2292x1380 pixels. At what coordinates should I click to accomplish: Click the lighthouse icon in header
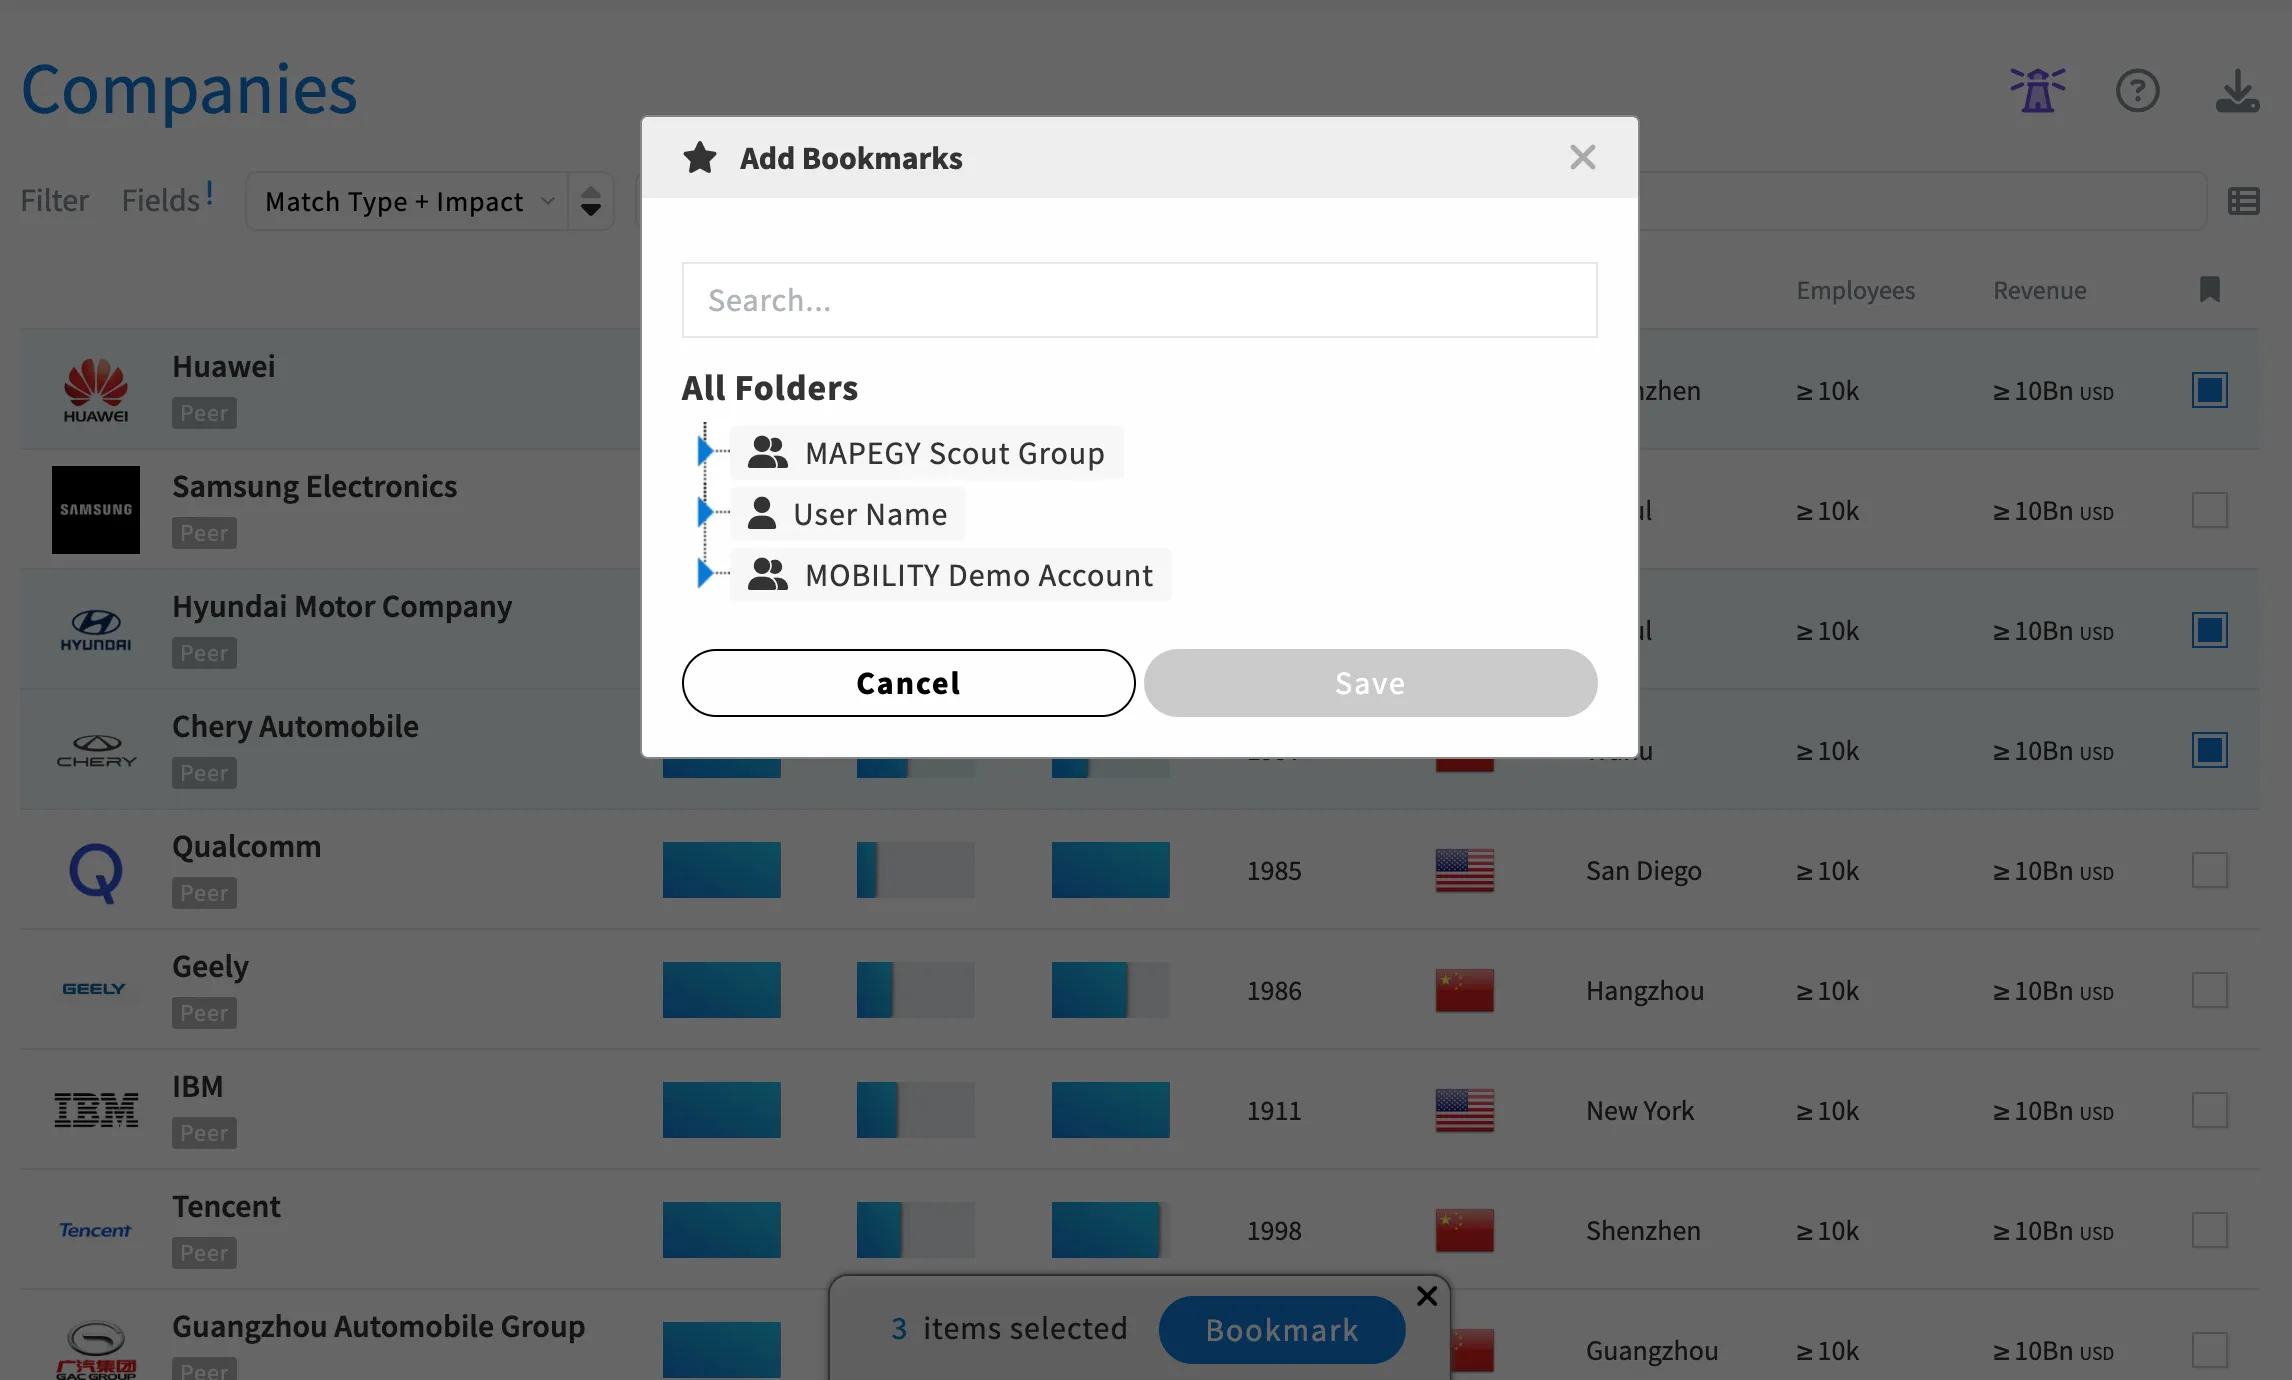point(2037,91)
